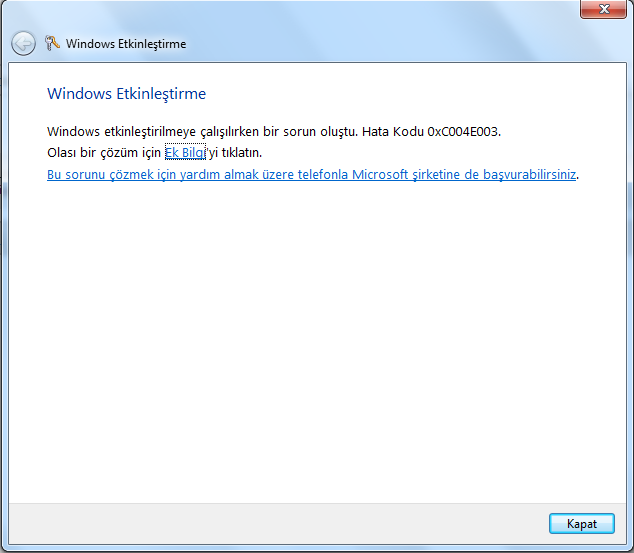
Task: Click the 'Olası bir çözüm için' text
Action: point(104,152)
